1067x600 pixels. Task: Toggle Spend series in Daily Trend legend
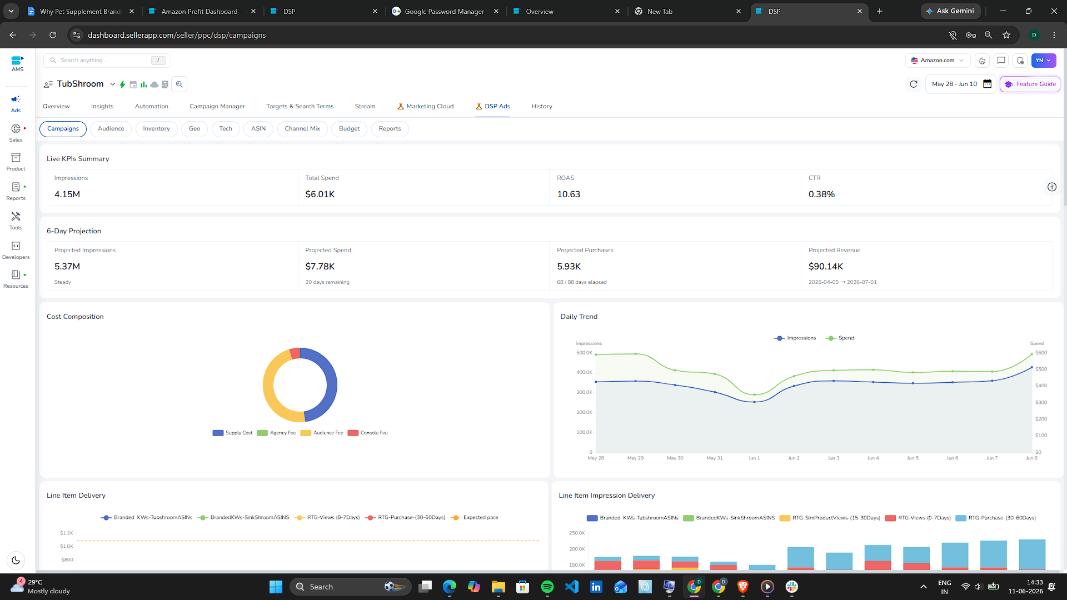tap(840, 338)
